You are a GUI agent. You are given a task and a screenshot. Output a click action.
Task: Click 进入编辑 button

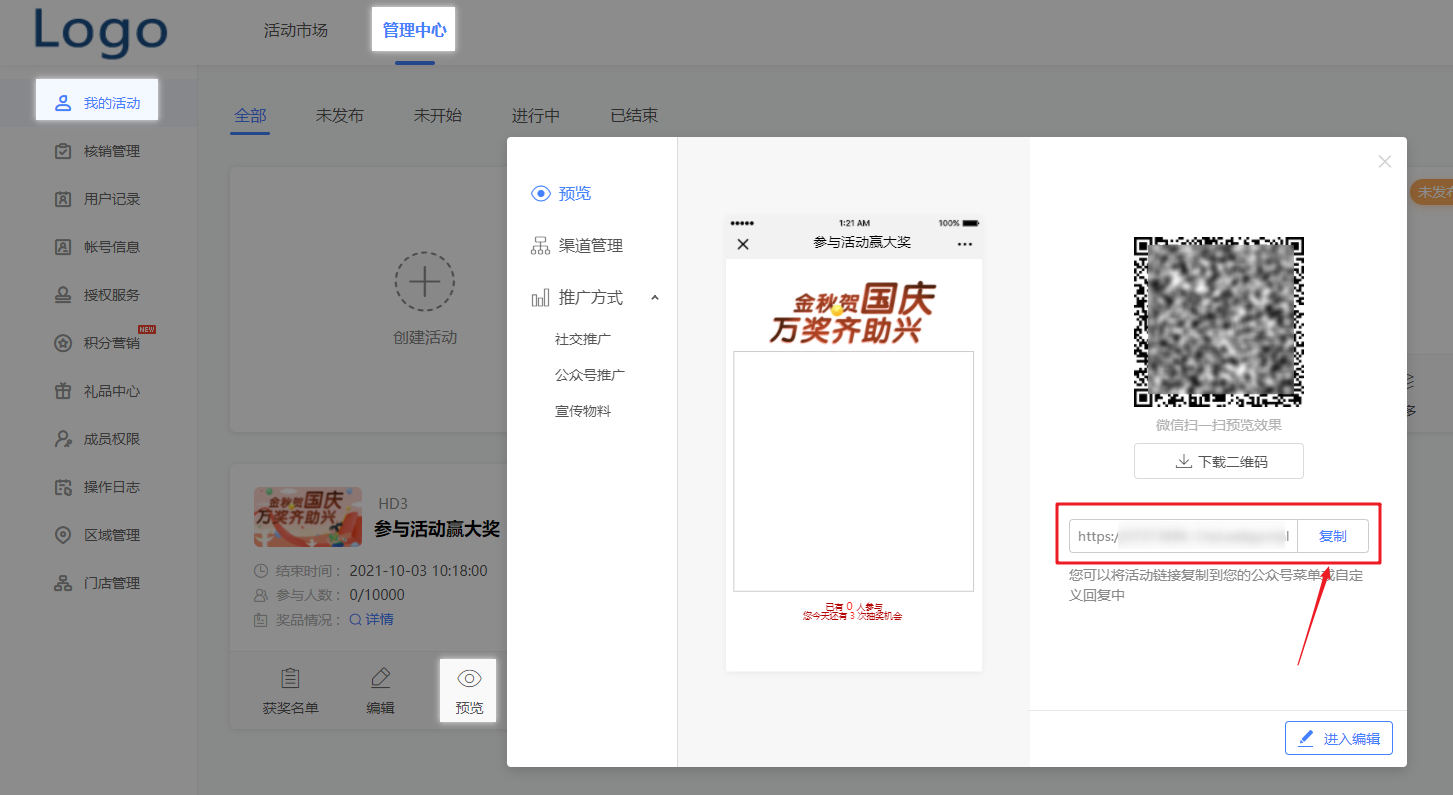[1339, 739]
